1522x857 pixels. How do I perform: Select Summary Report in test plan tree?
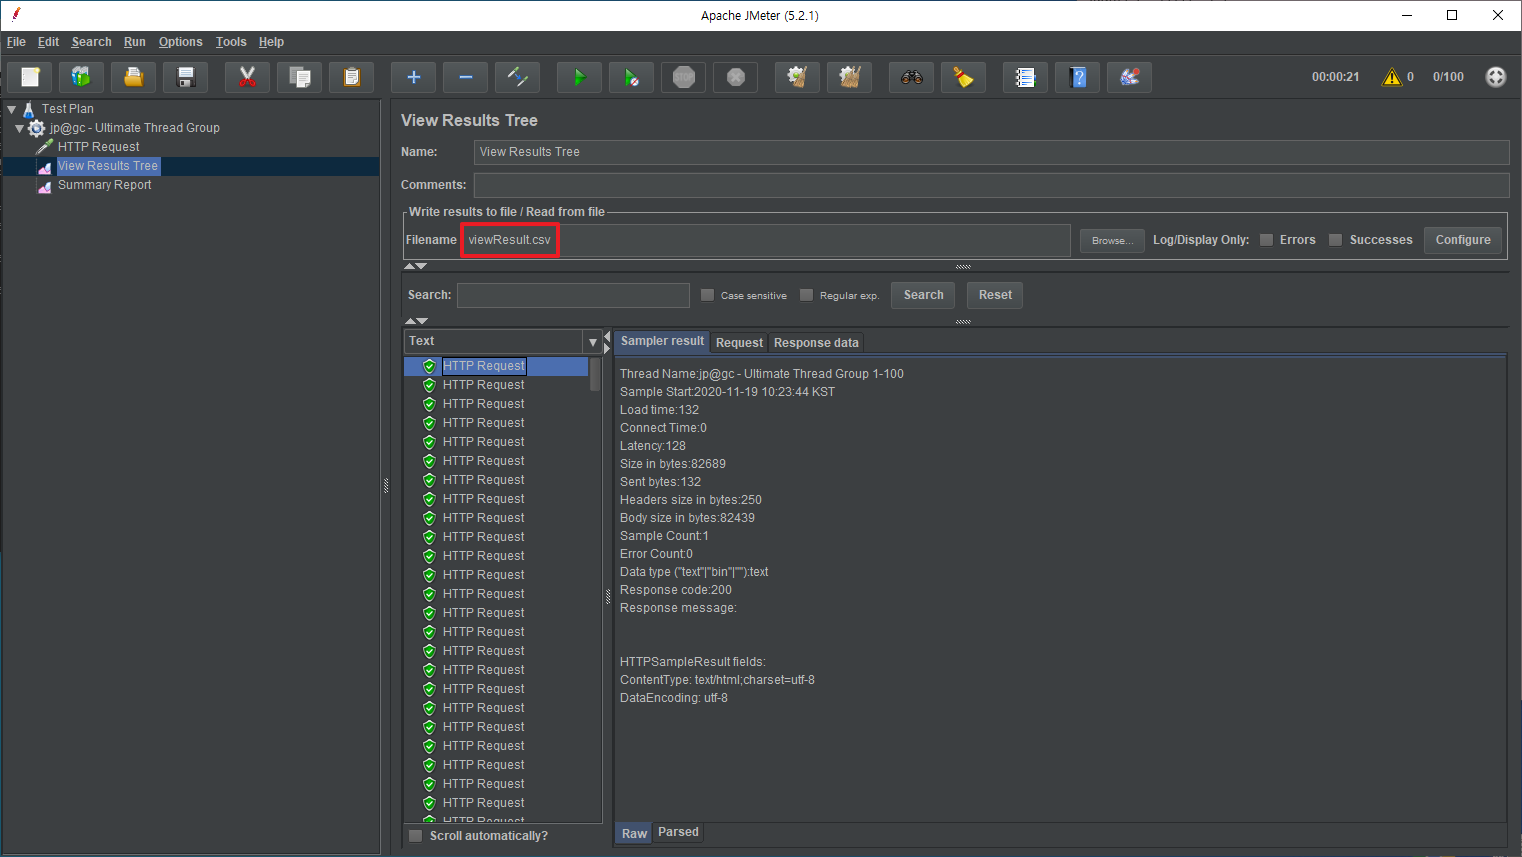point(104,185)
